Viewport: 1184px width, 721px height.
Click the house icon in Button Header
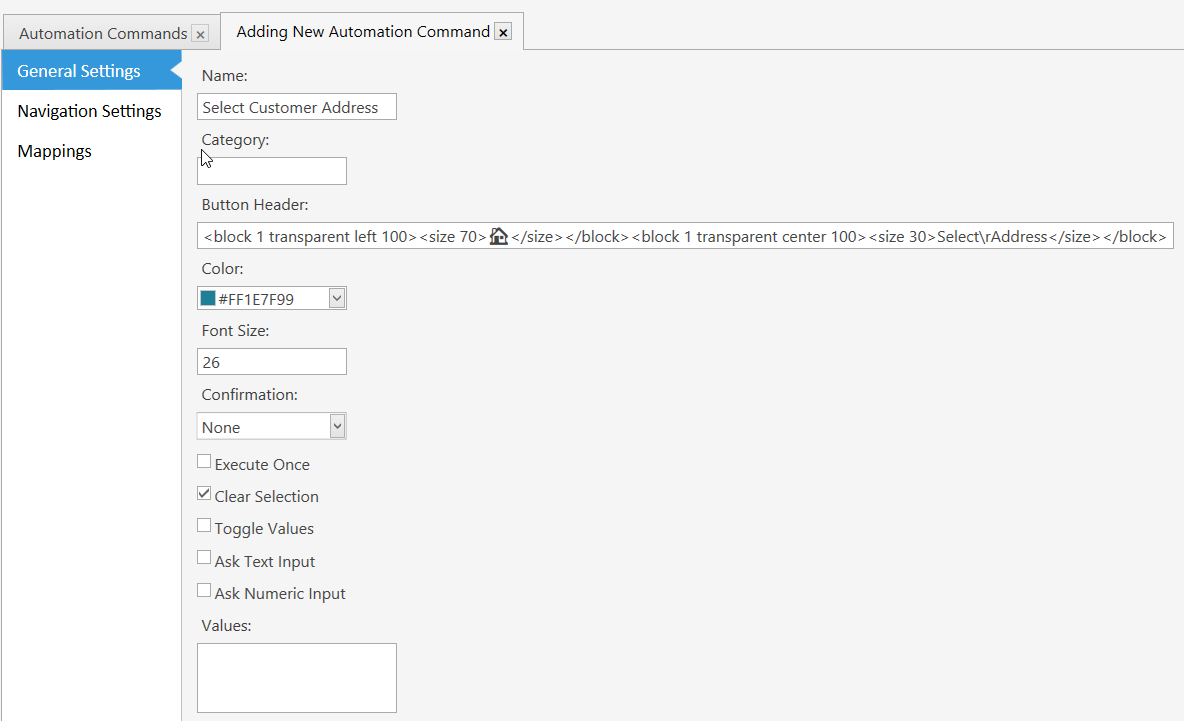point(498,236)
